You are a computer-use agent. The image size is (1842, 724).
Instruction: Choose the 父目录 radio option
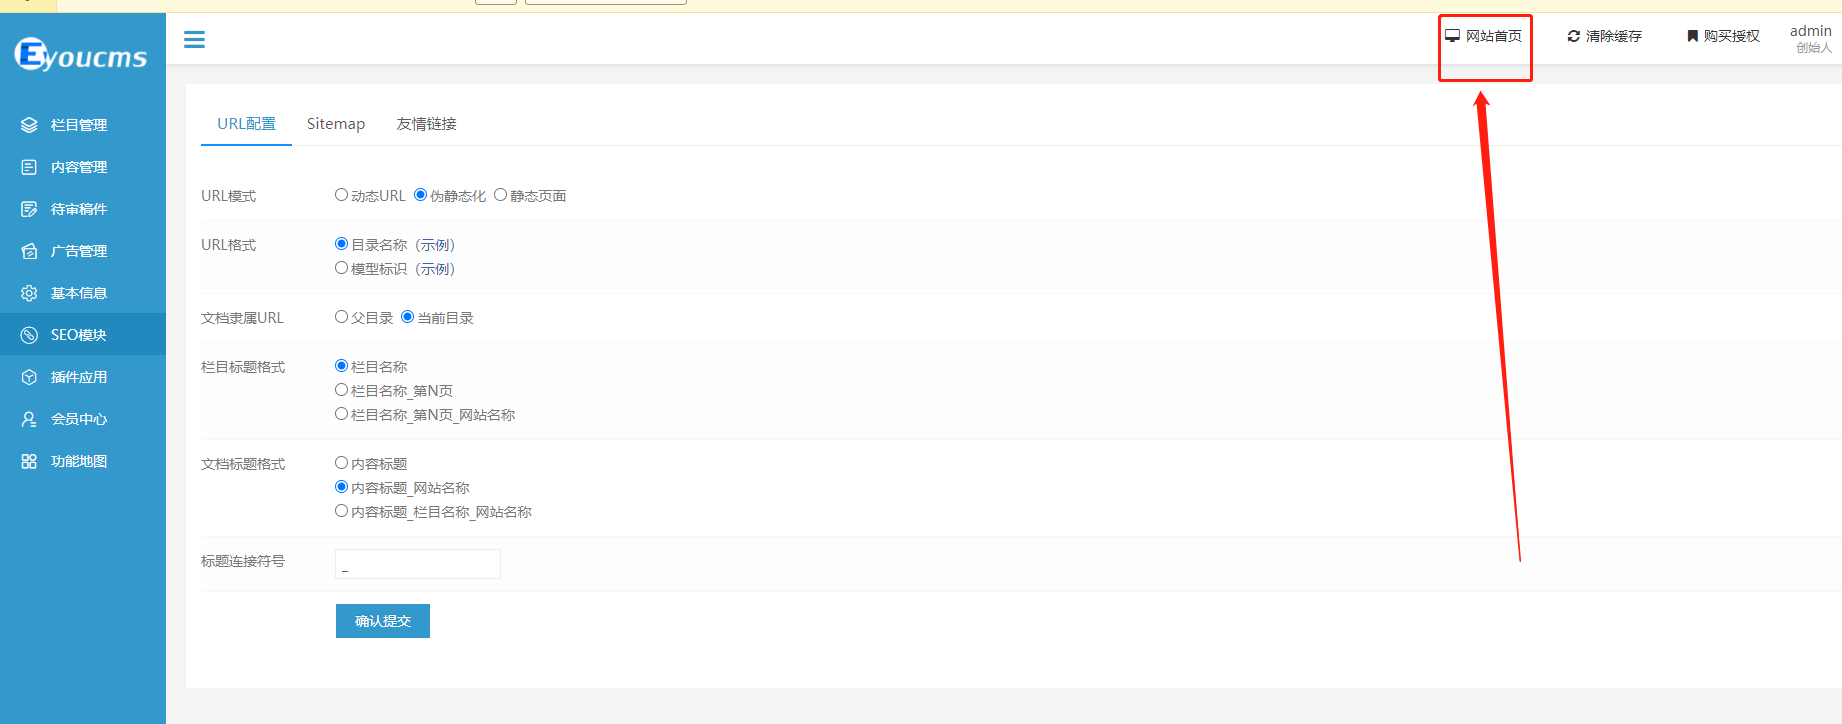tap(342, 317)
